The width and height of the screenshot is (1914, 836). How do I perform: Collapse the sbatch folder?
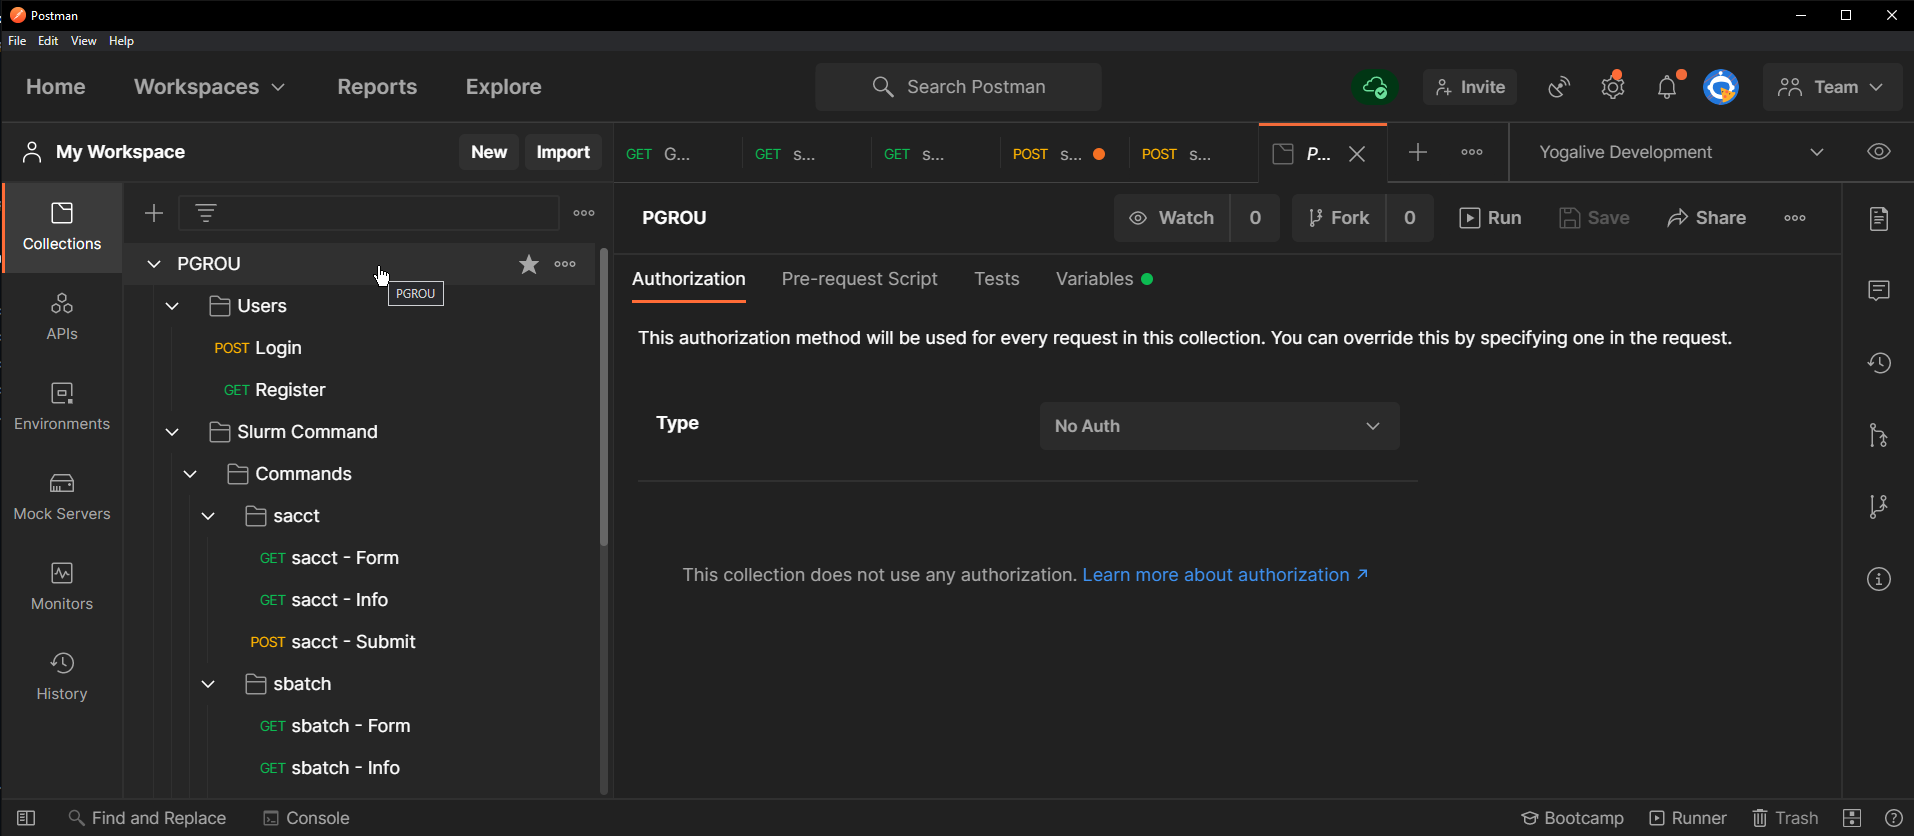pyautogui.click(x=208, y=684)
